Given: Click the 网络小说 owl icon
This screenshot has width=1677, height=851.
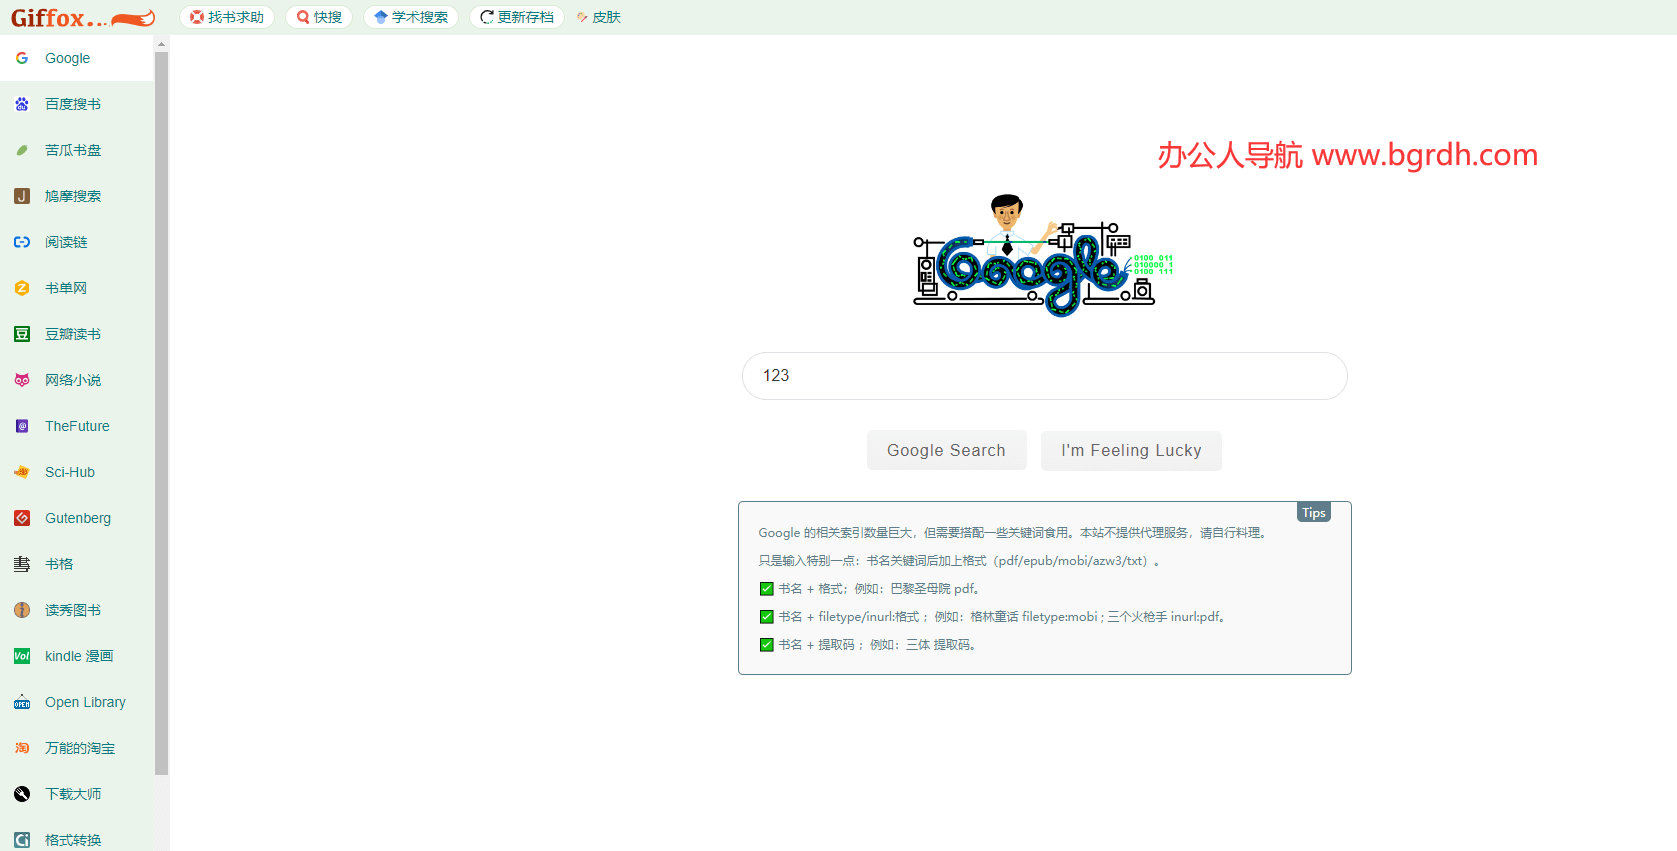Looking at the screenshot, I should point(22,380).
